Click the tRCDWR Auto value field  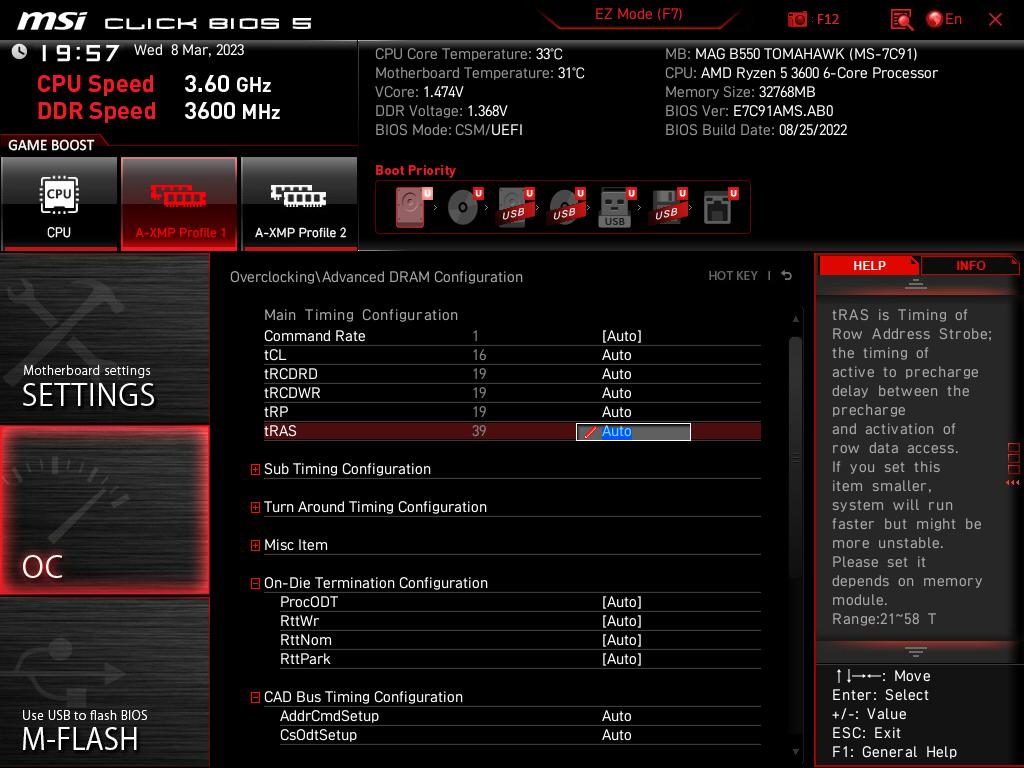[616, 392]
